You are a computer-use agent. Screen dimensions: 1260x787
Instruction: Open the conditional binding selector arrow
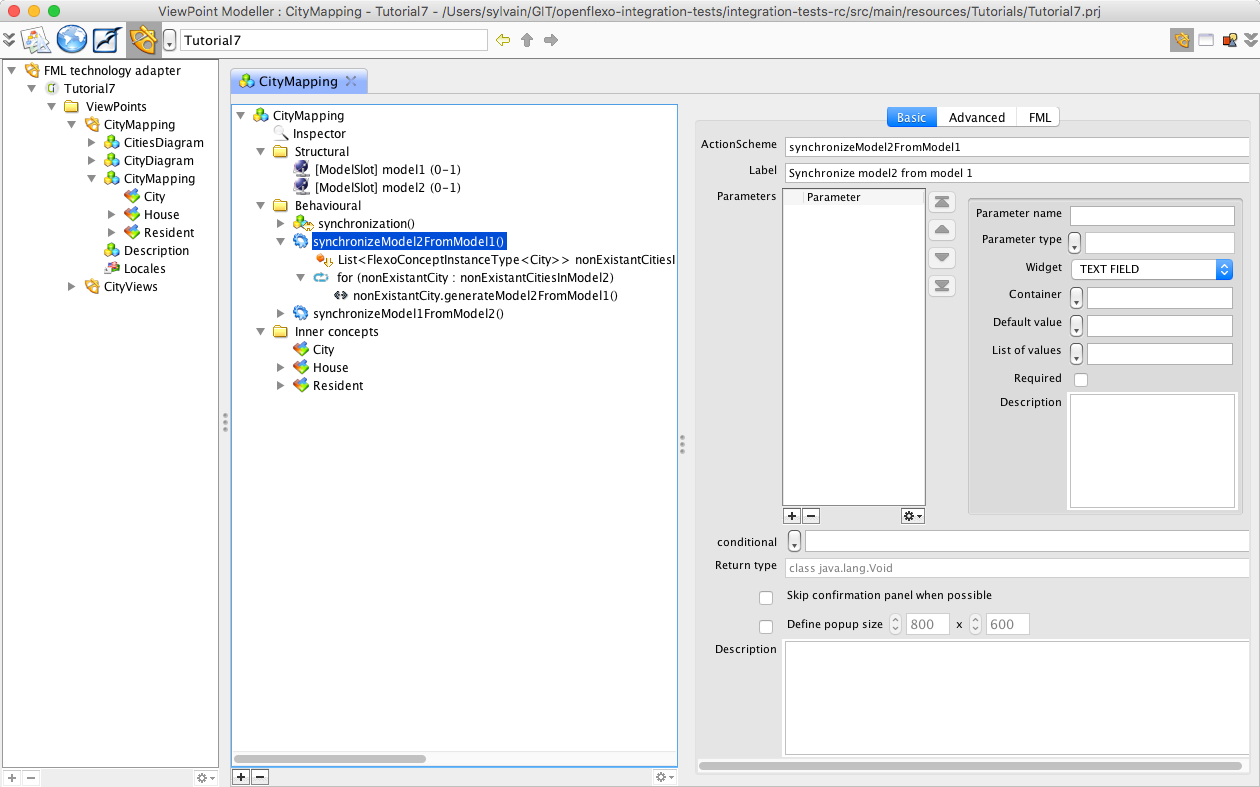coord(794,541)
